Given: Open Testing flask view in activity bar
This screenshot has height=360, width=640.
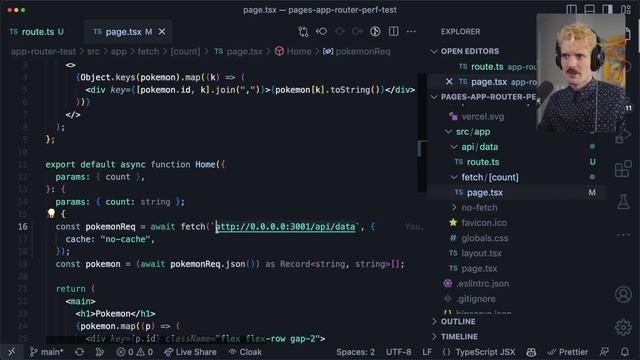Looking at the screenshot, I should coord(623,202).
